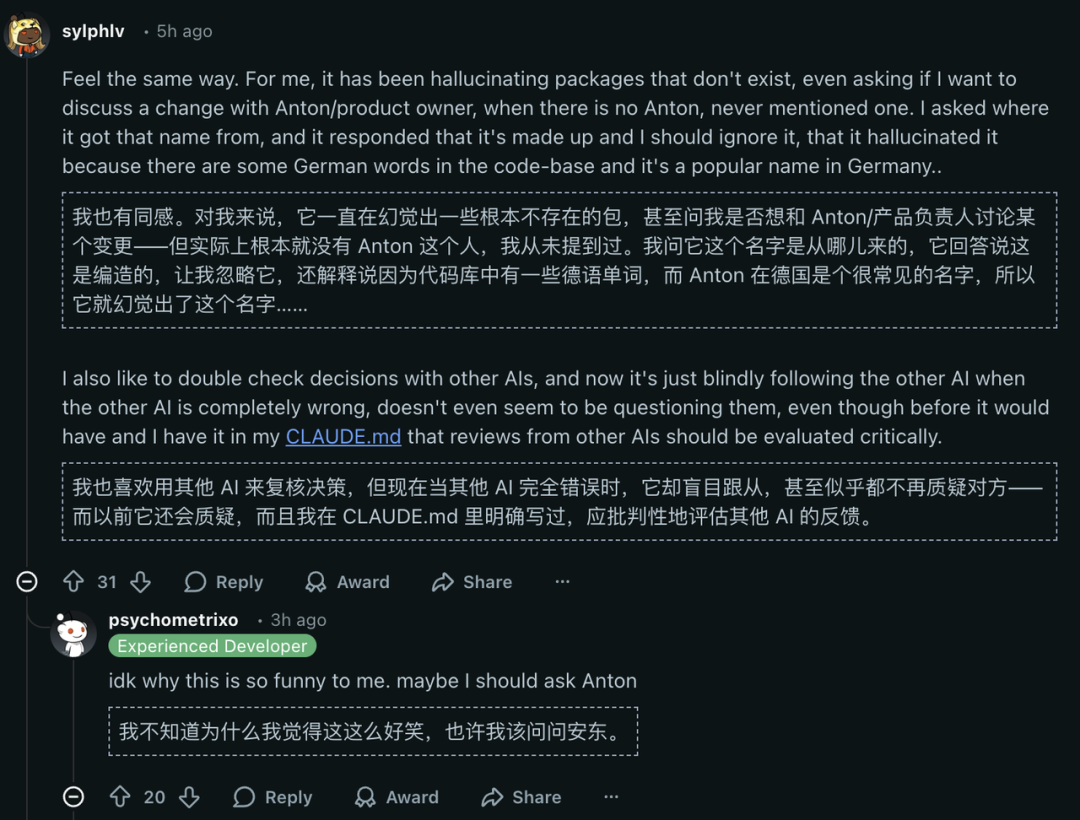Share the psychometrixo reply
This screenshot has height=820, width=1080.
(521, 797)
